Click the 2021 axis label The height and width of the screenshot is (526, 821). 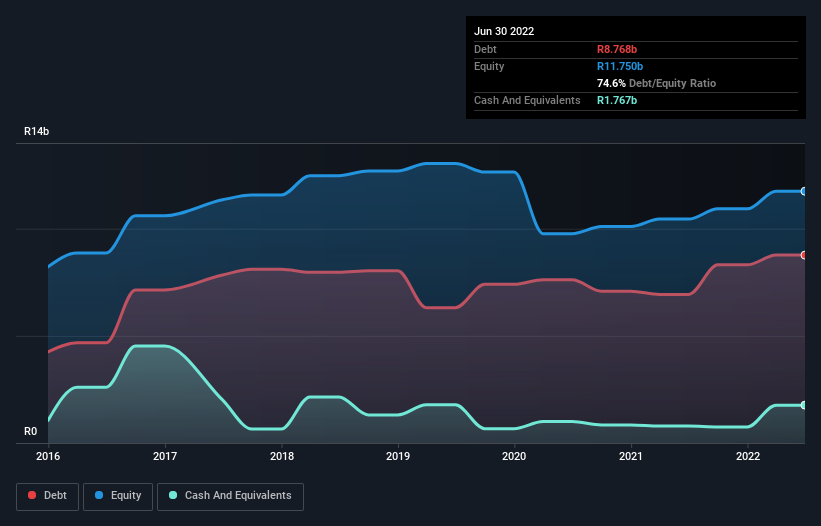(631, 456)
